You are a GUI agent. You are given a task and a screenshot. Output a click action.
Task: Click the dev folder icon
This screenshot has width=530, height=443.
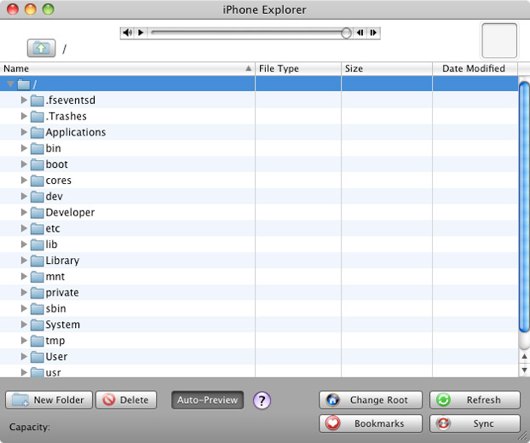pyautogui.click(x=37, y=197)
